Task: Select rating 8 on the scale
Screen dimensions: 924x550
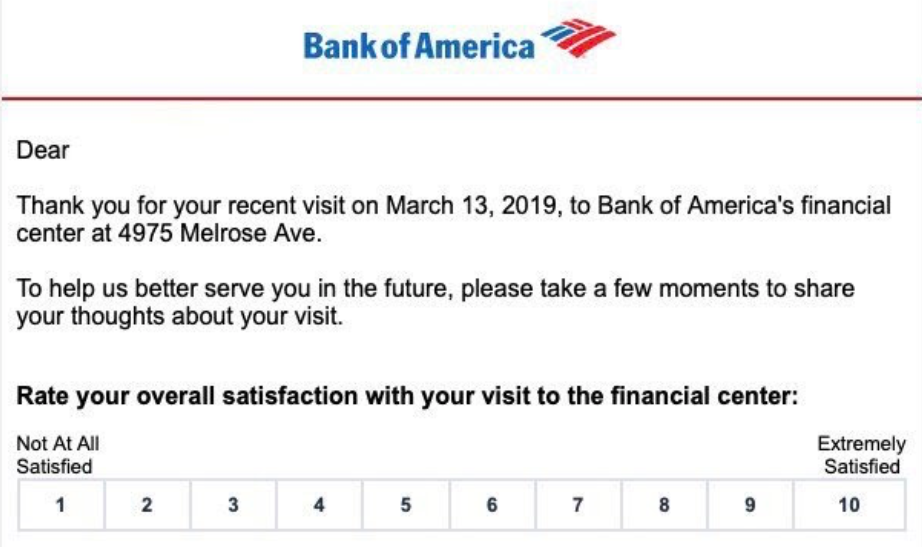Action: (x=664, y=505)
